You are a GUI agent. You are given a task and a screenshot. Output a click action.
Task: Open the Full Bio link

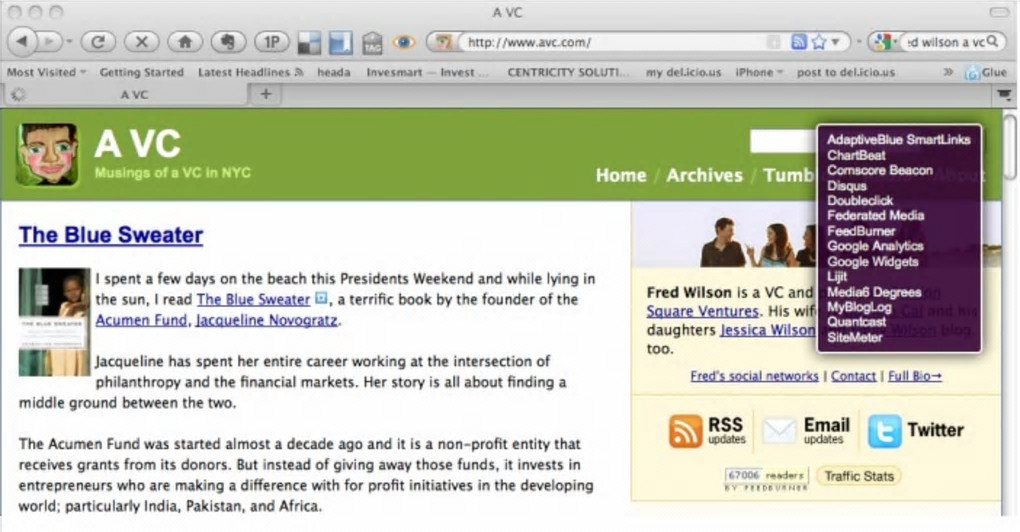pos(915,376)
